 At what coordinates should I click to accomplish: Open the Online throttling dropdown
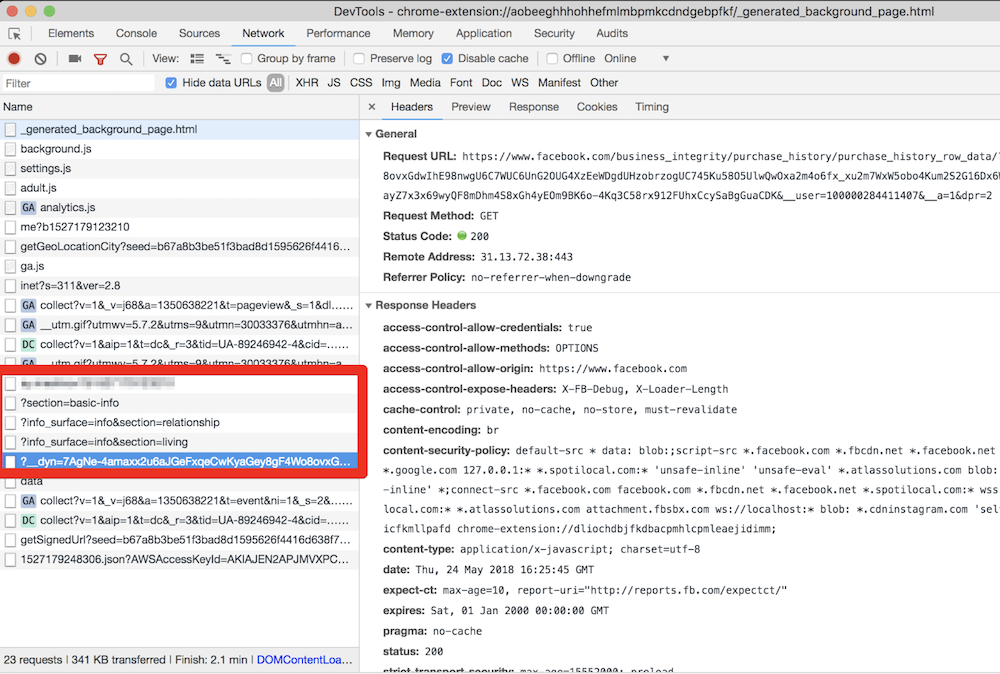pos(637,59)
